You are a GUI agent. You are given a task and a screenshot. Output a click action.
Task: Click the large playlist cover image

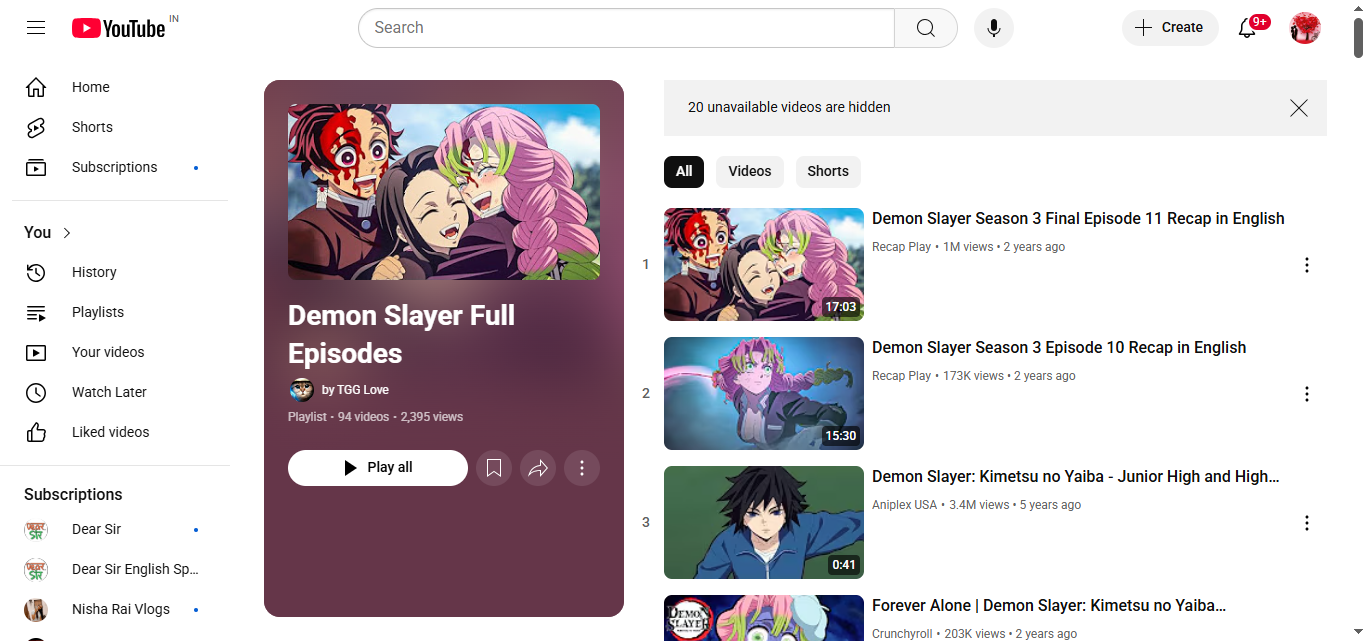pos(444,192)
